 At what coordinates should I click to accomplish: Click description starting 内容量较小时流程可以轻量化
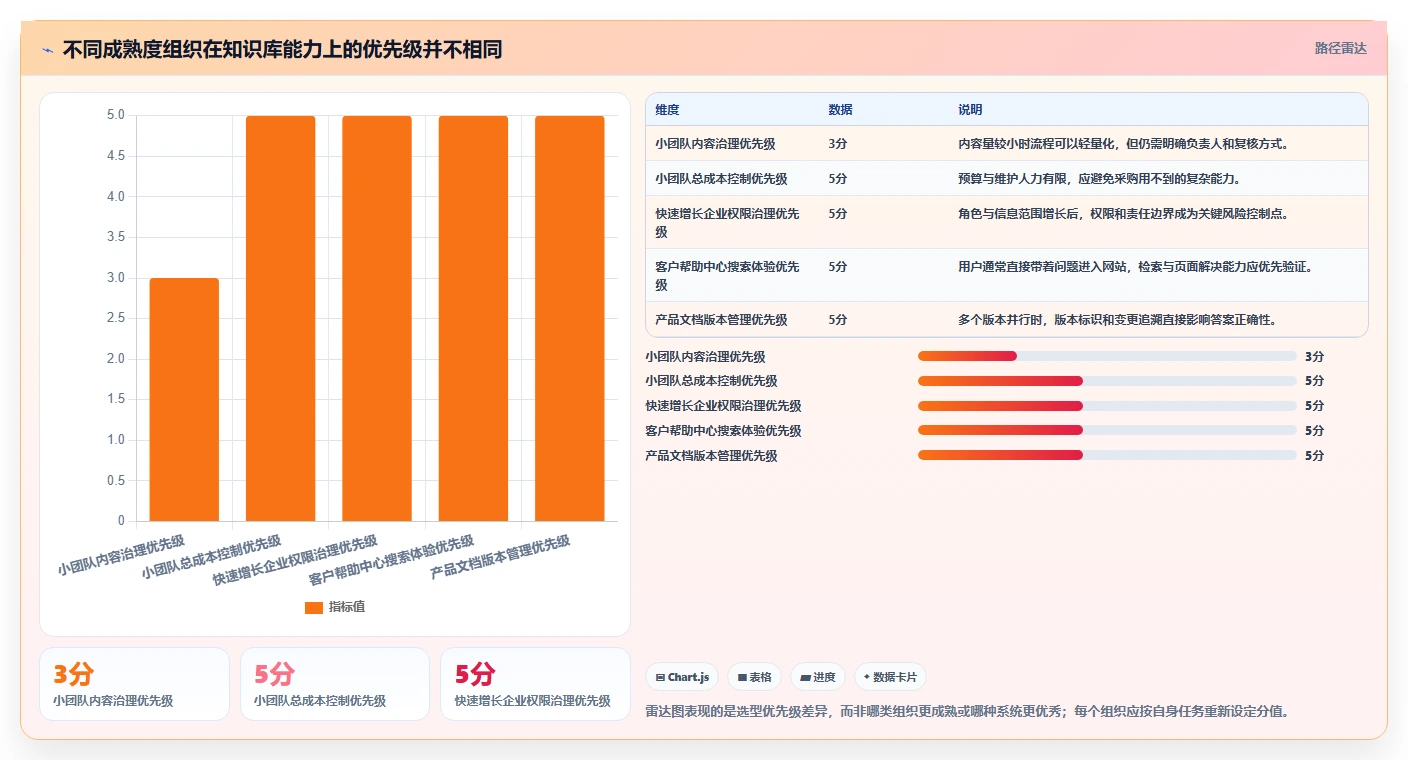click(1123, 144)
